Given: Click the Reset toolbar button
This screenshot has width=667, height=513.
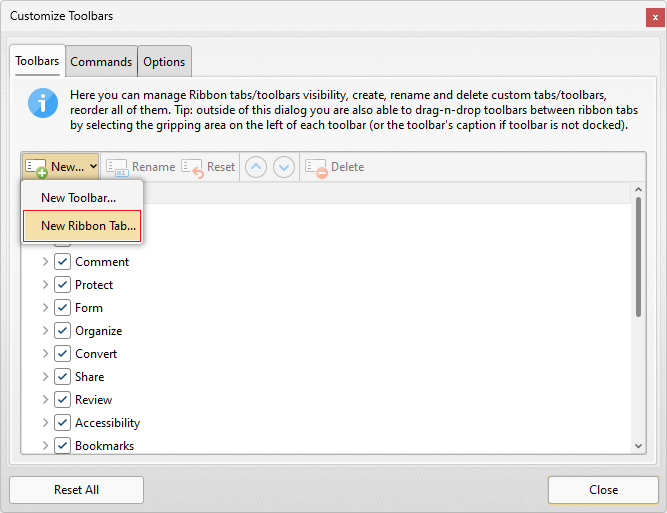Looking at the screenshot, I should pyautogui.click(x=208, y=167).
